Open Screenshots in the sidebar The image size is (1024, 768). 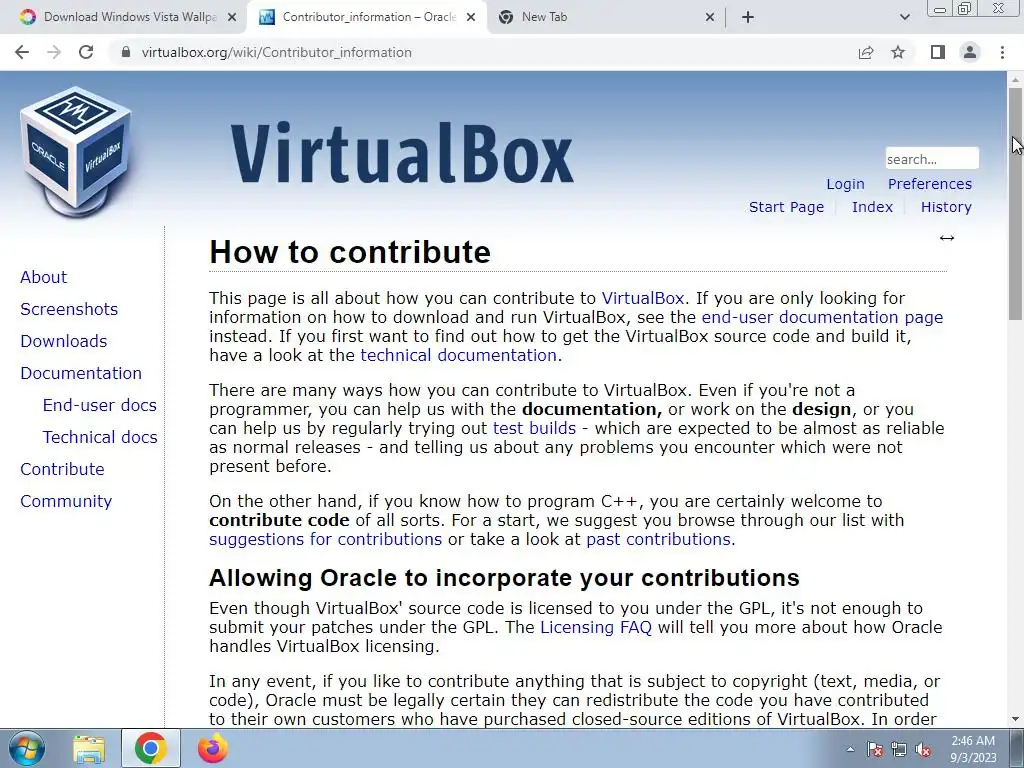pos(69,309)
